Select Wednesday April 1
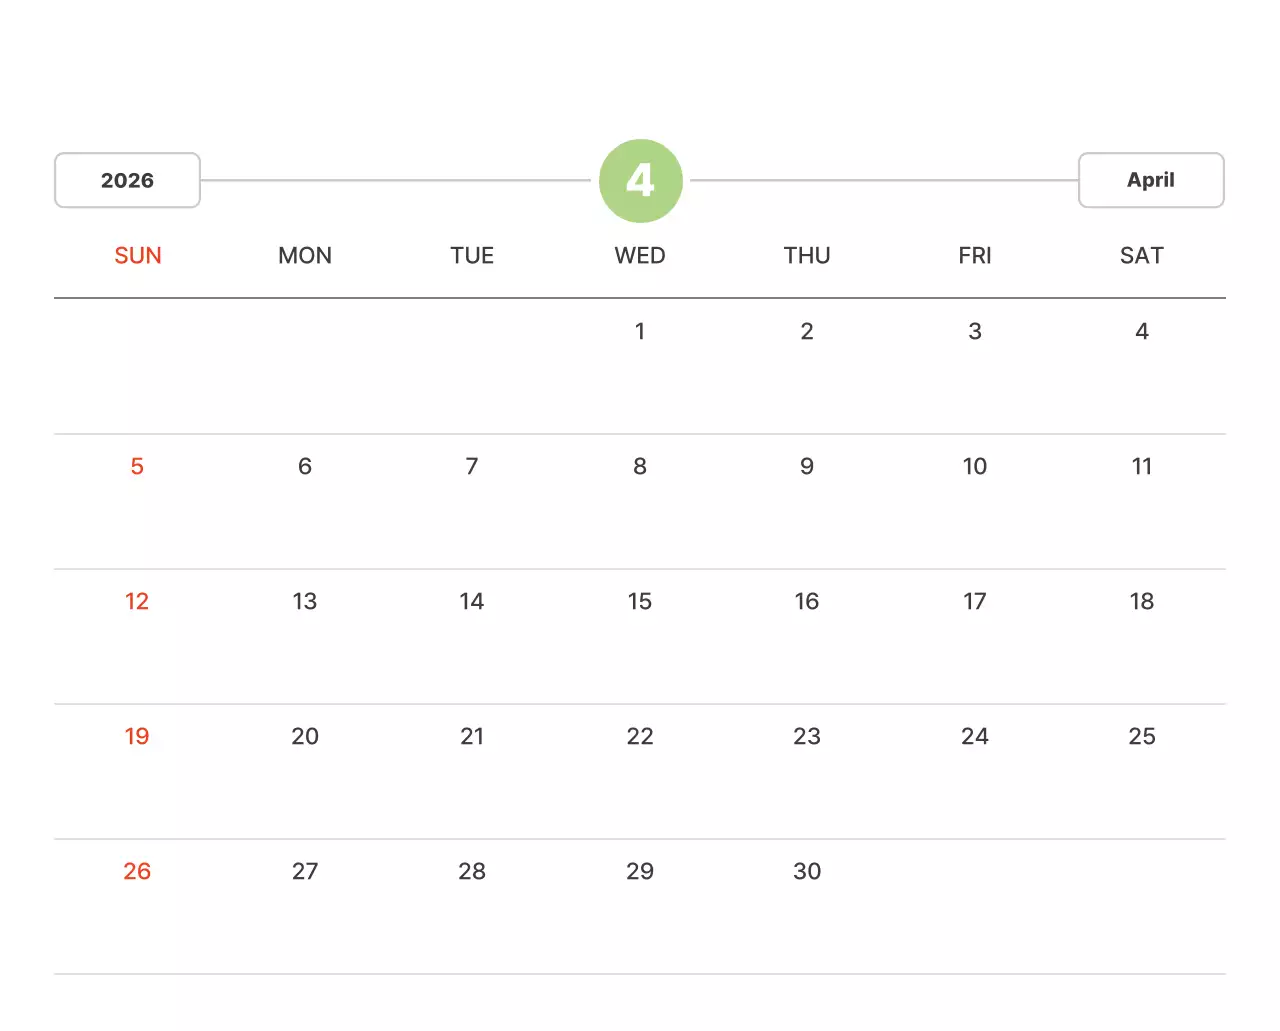 pos(640,332)
